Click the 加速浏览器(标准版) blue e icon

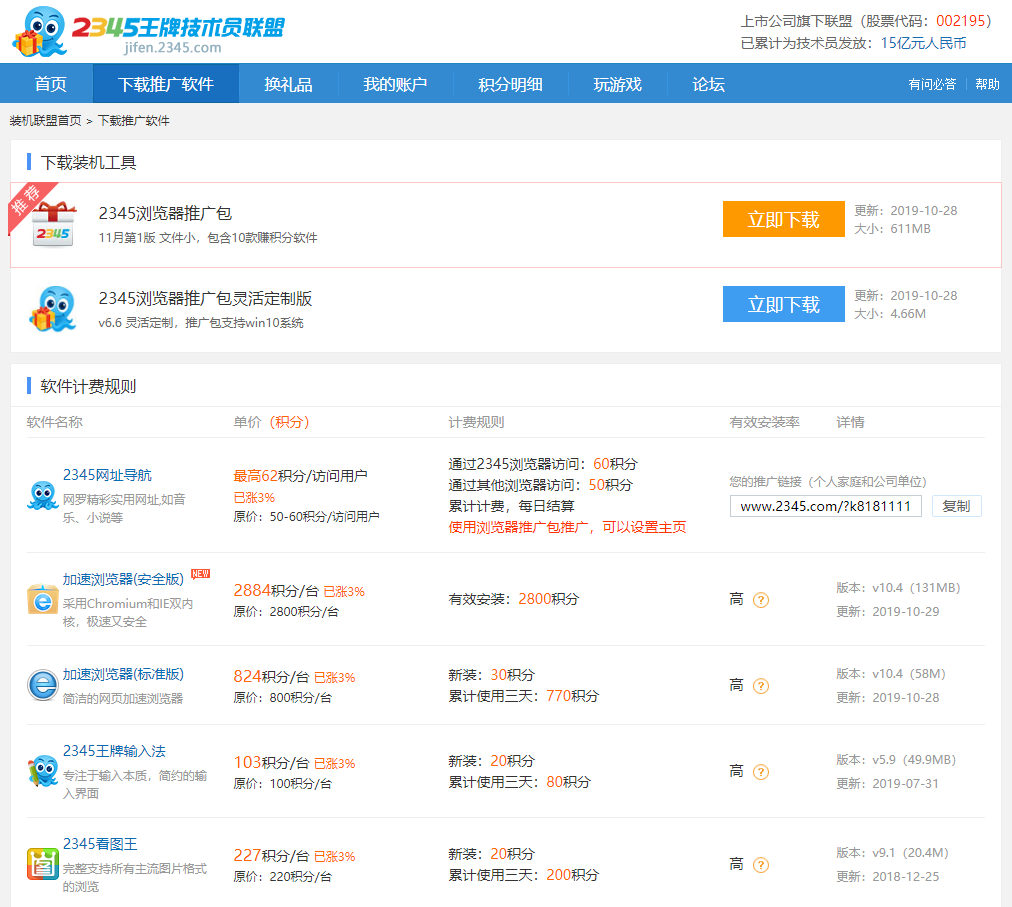coord(43,685)
